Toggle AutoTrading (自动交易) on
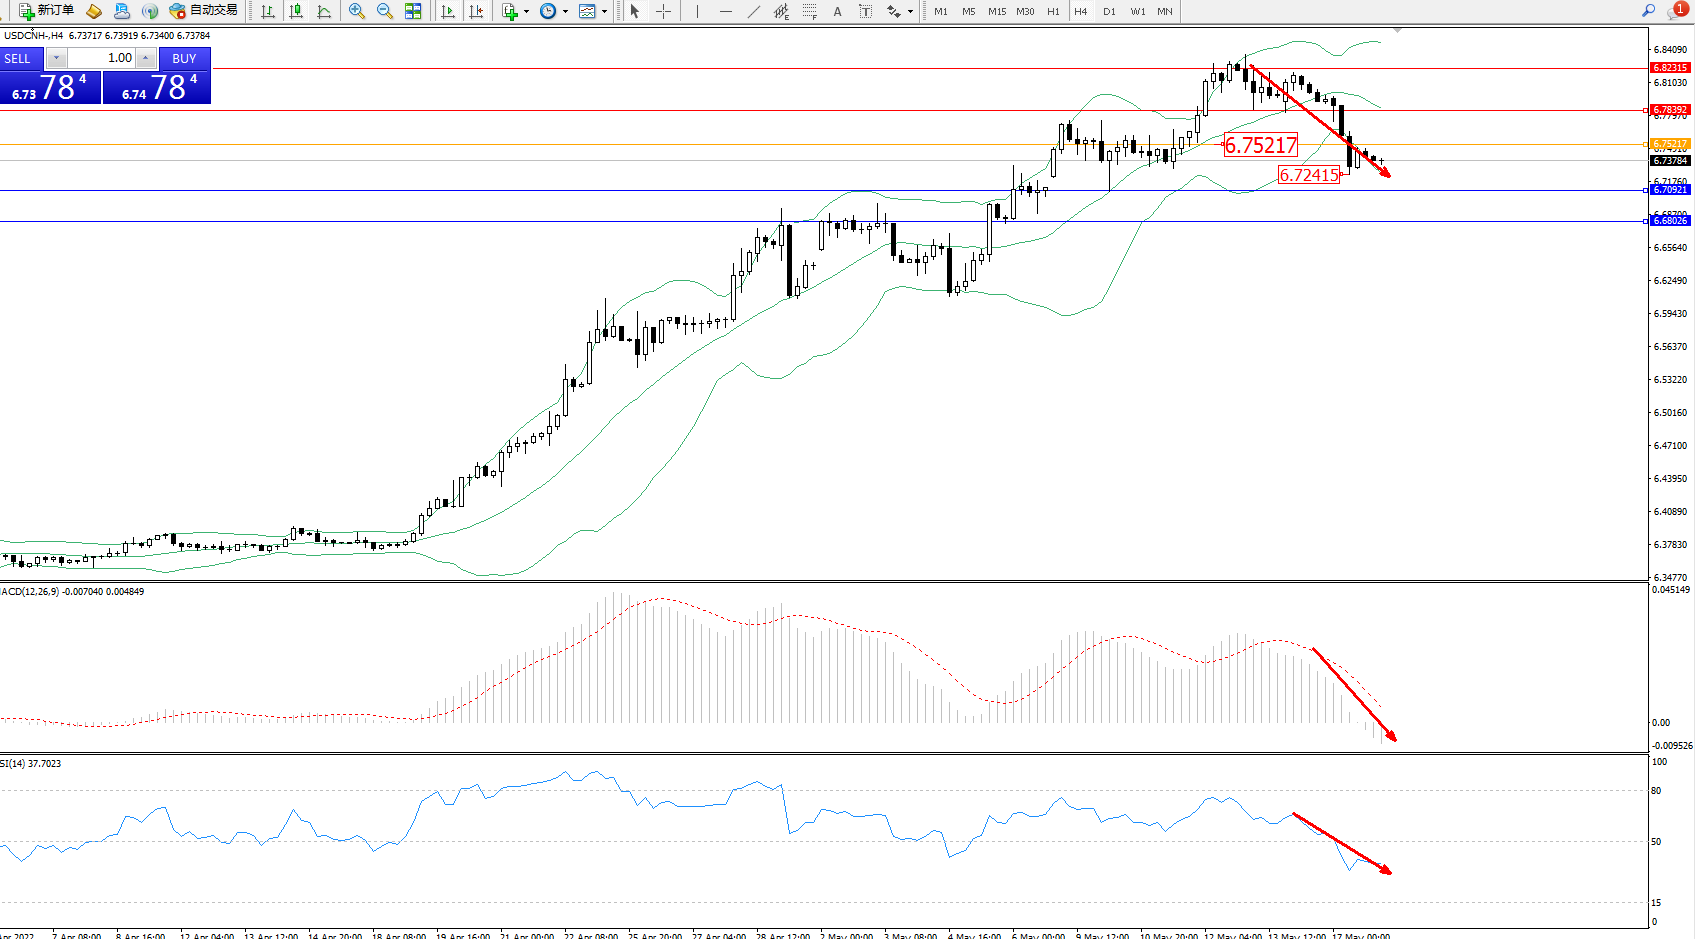 click(203, 11)
